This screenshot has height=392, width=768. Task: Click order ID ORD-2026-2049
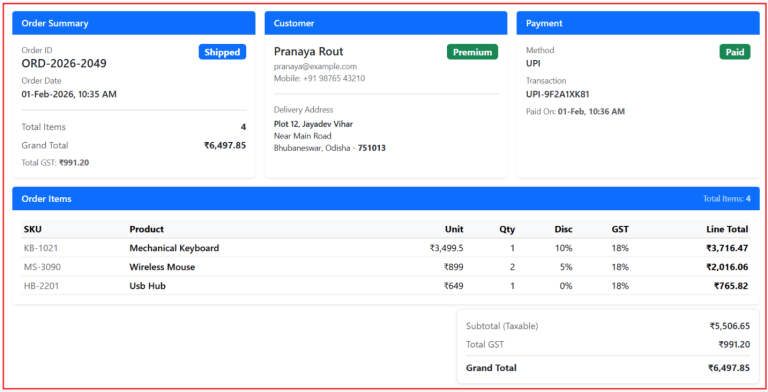click(64, 64)
